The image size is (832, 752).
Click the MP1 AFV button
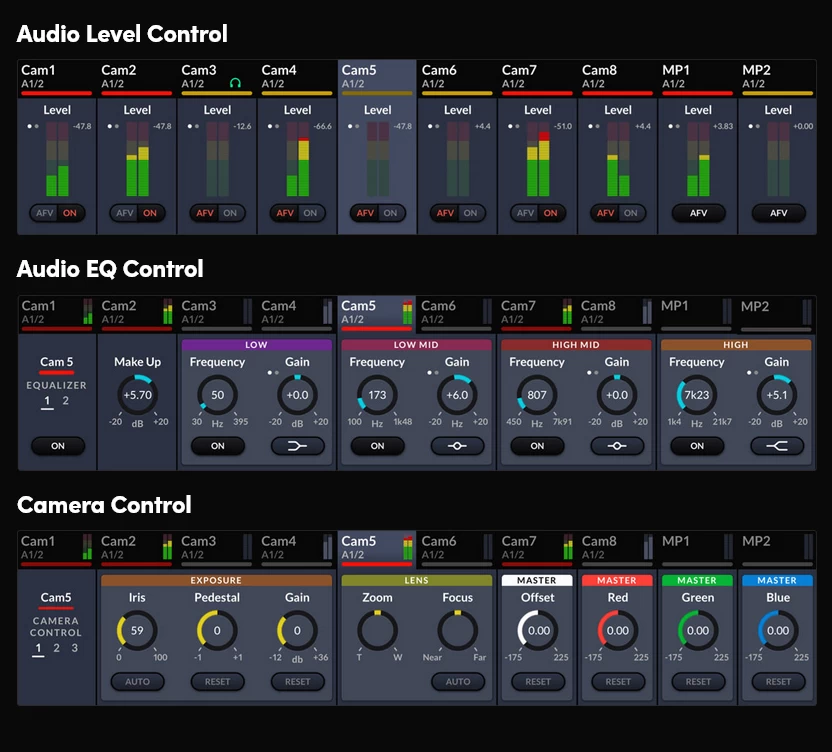(x=698, y=213)
